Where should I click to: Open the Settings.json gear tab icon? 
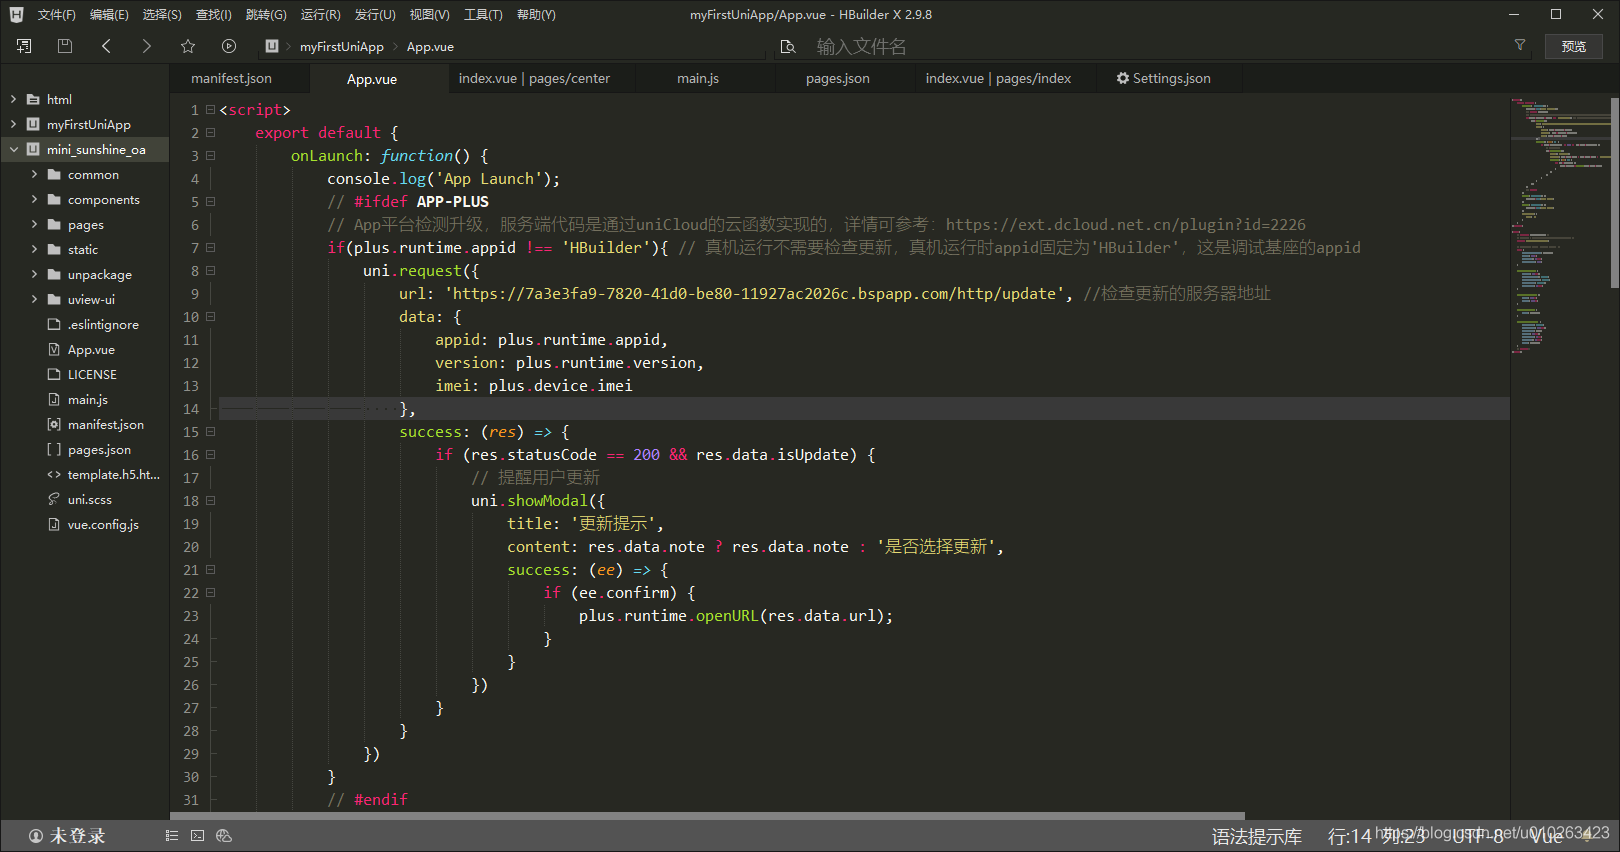click(1123, 78)
